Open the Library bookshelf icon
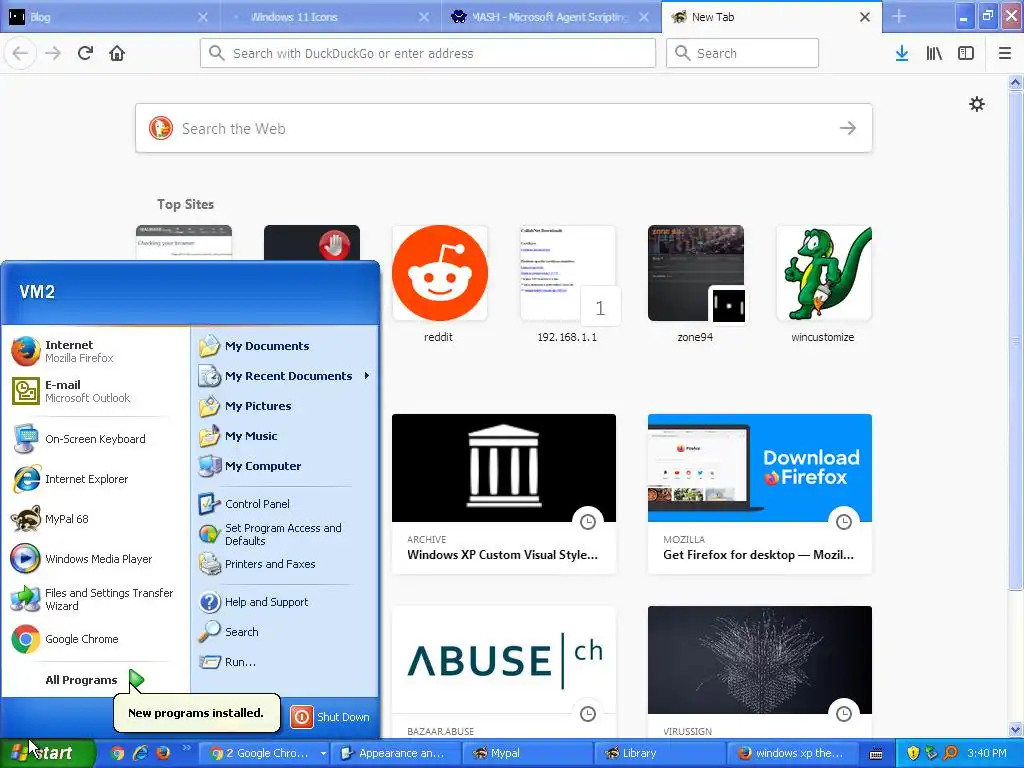Viewport: 1024px width, 768px height. (934, 53)
